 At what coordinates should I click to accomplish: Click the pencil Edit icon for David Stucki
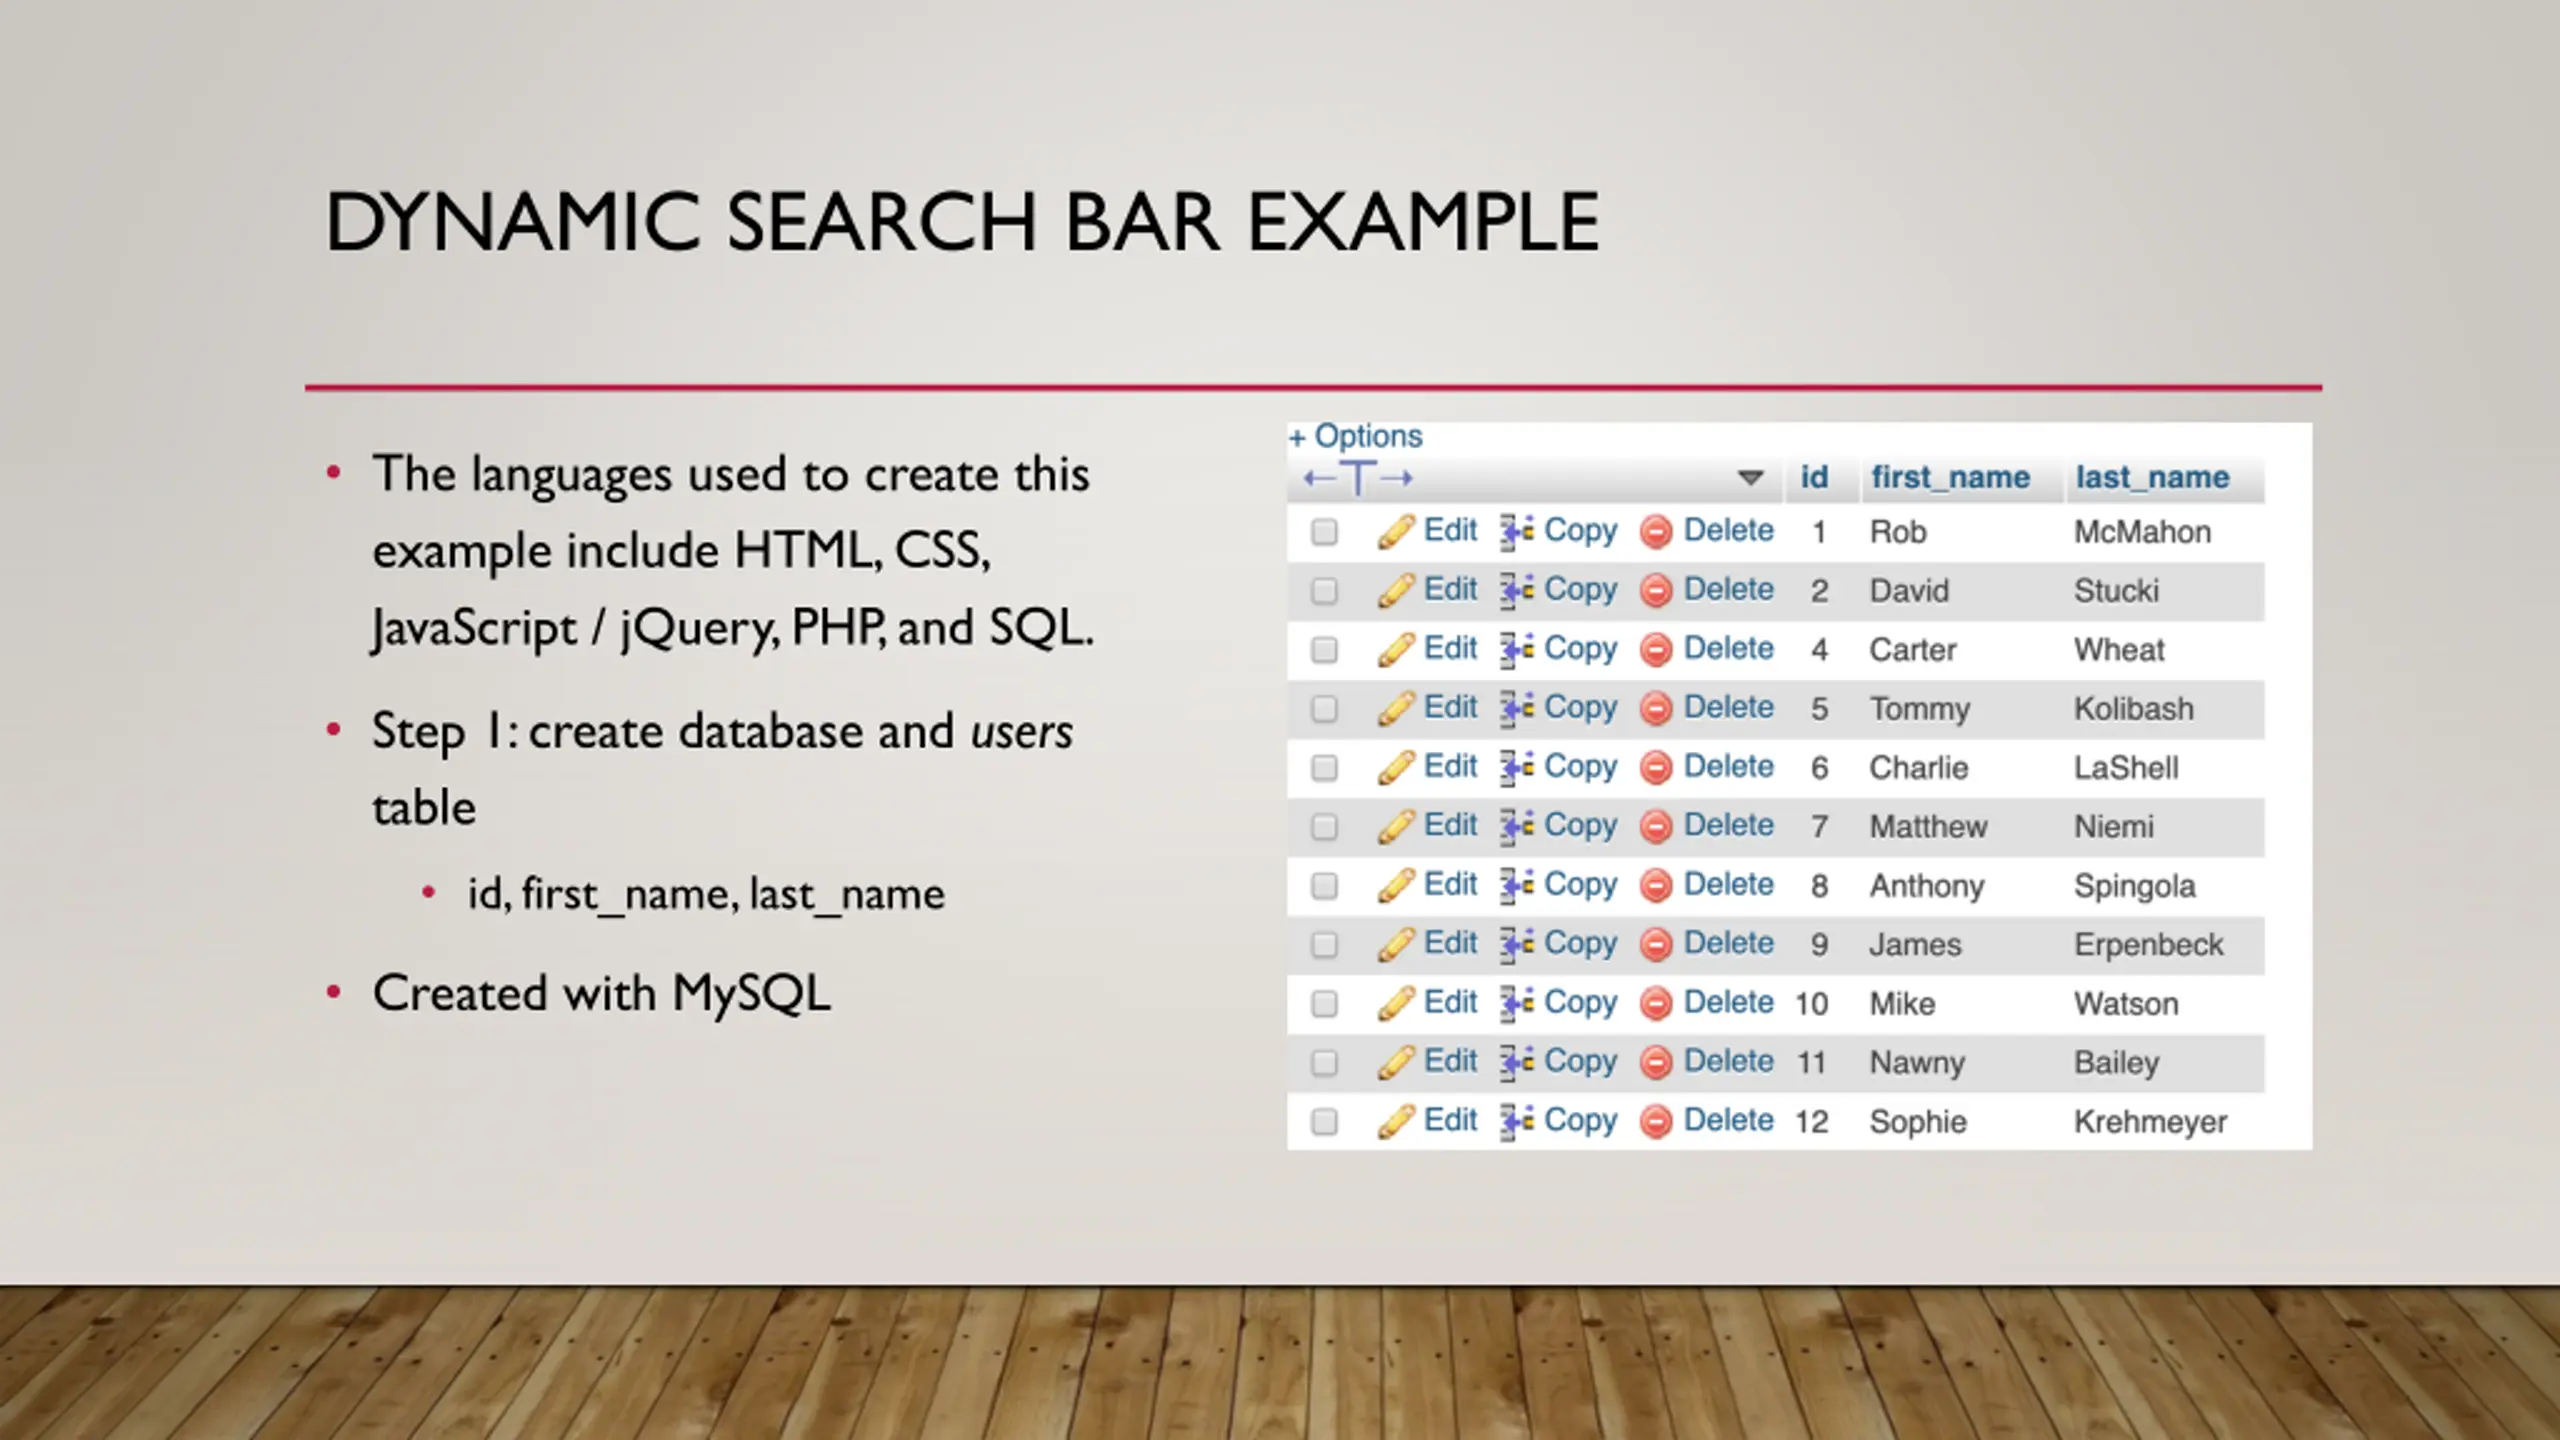(x=1396, y=590)
